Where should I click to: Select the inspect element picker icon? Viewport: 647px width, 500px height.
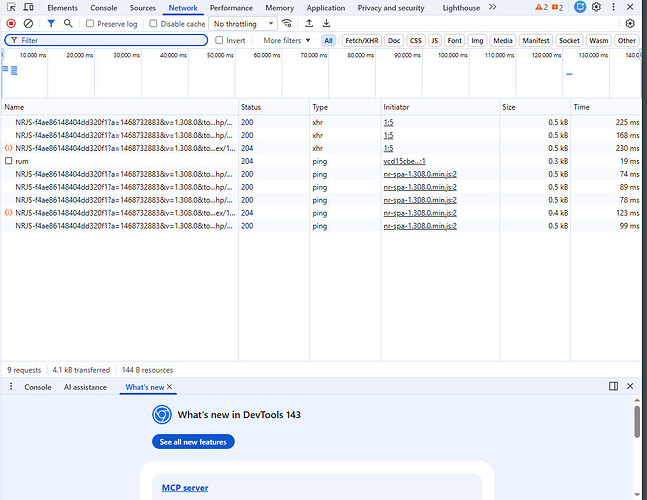coord(11,7)
